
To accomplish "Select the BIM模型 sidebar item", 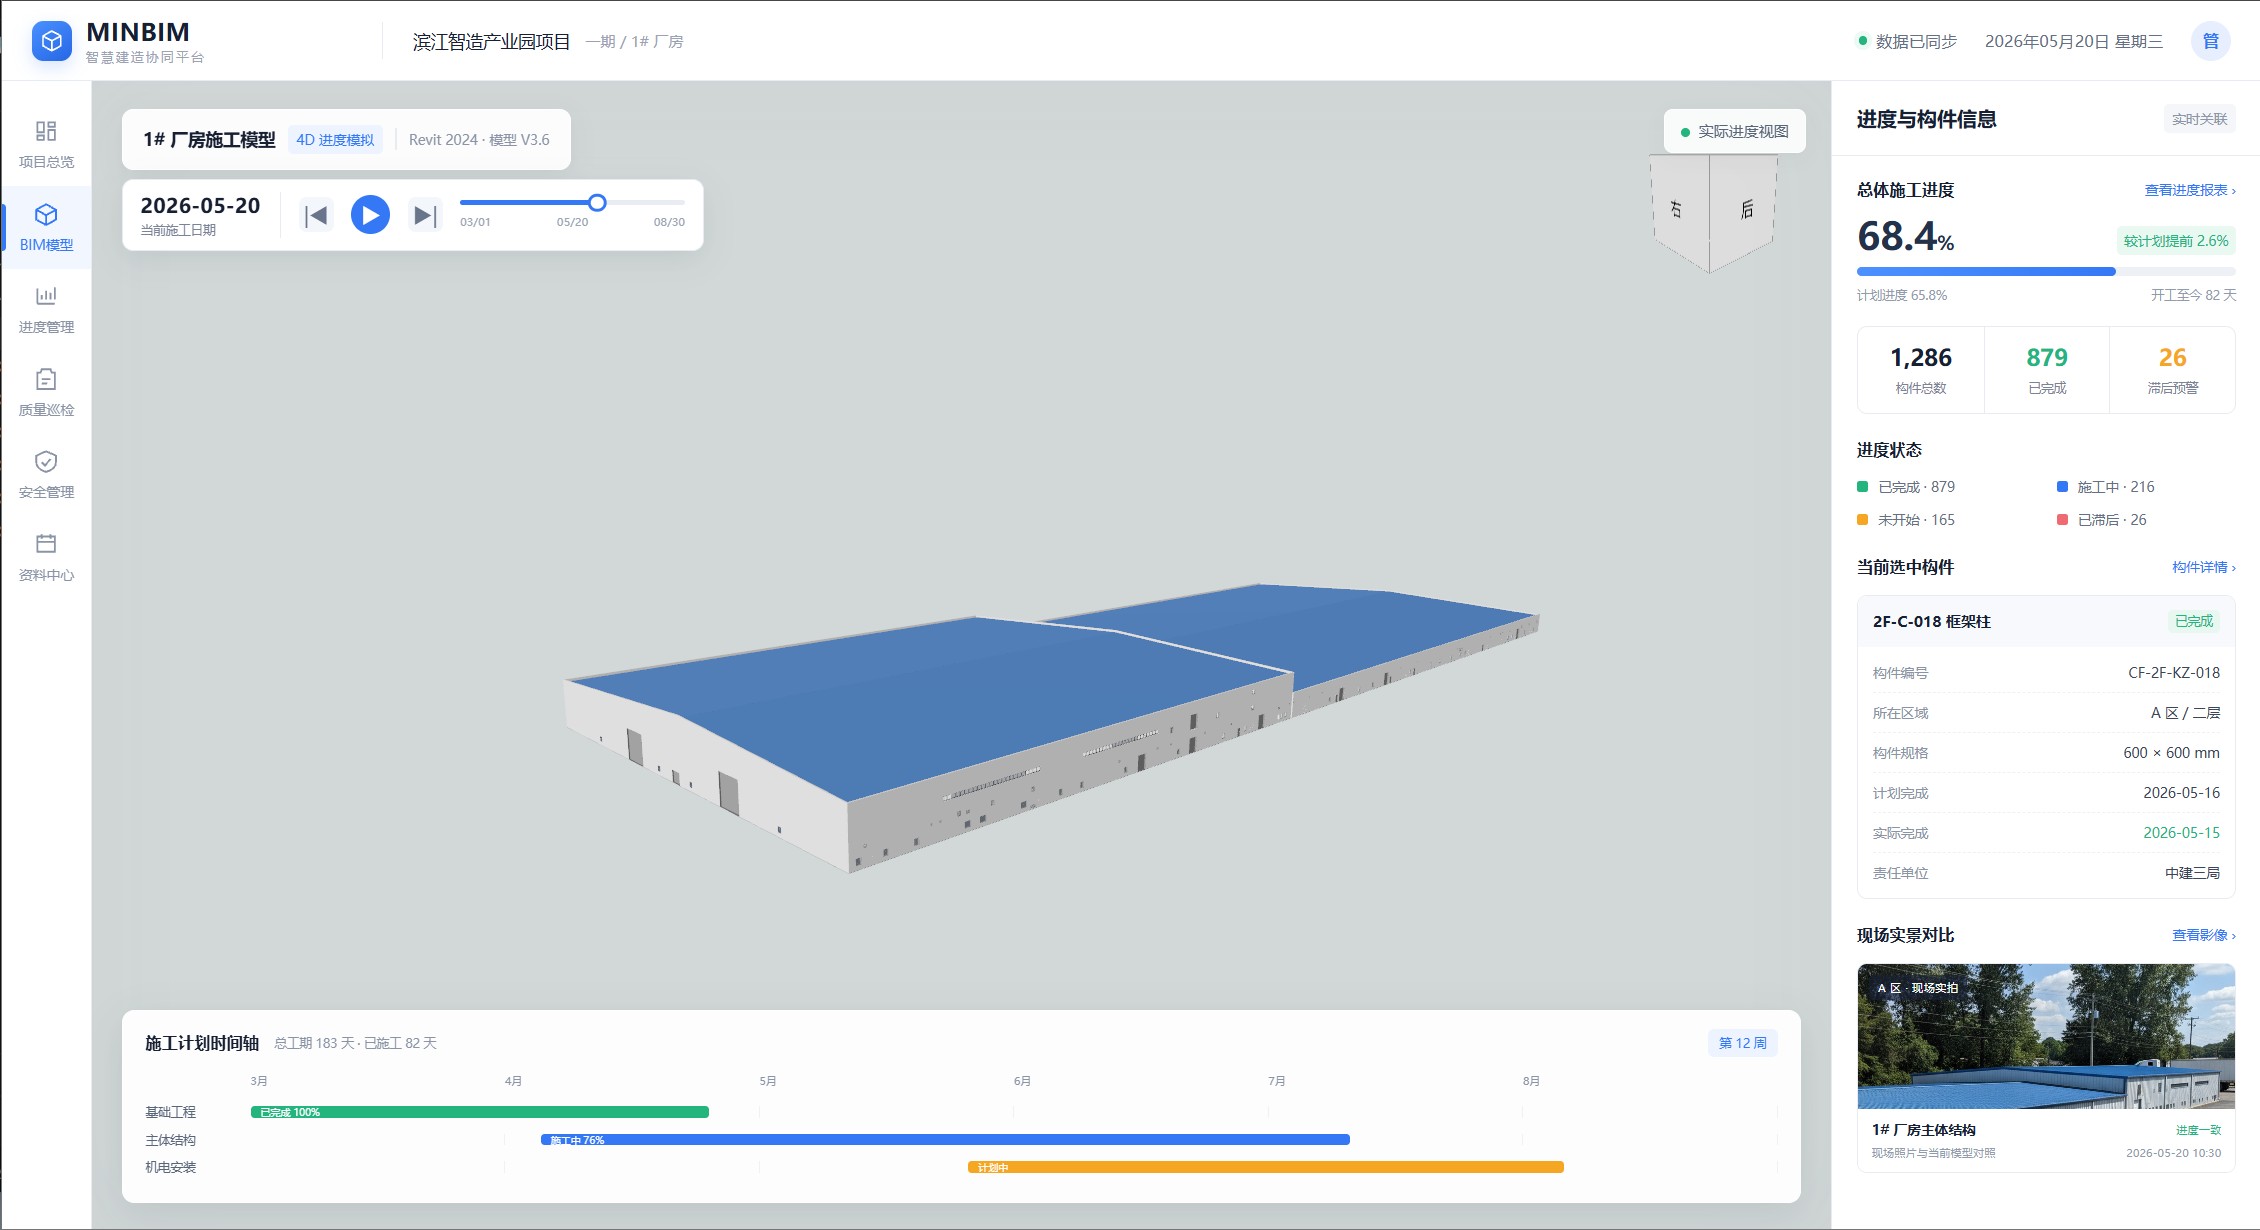I will coord(46,228).
